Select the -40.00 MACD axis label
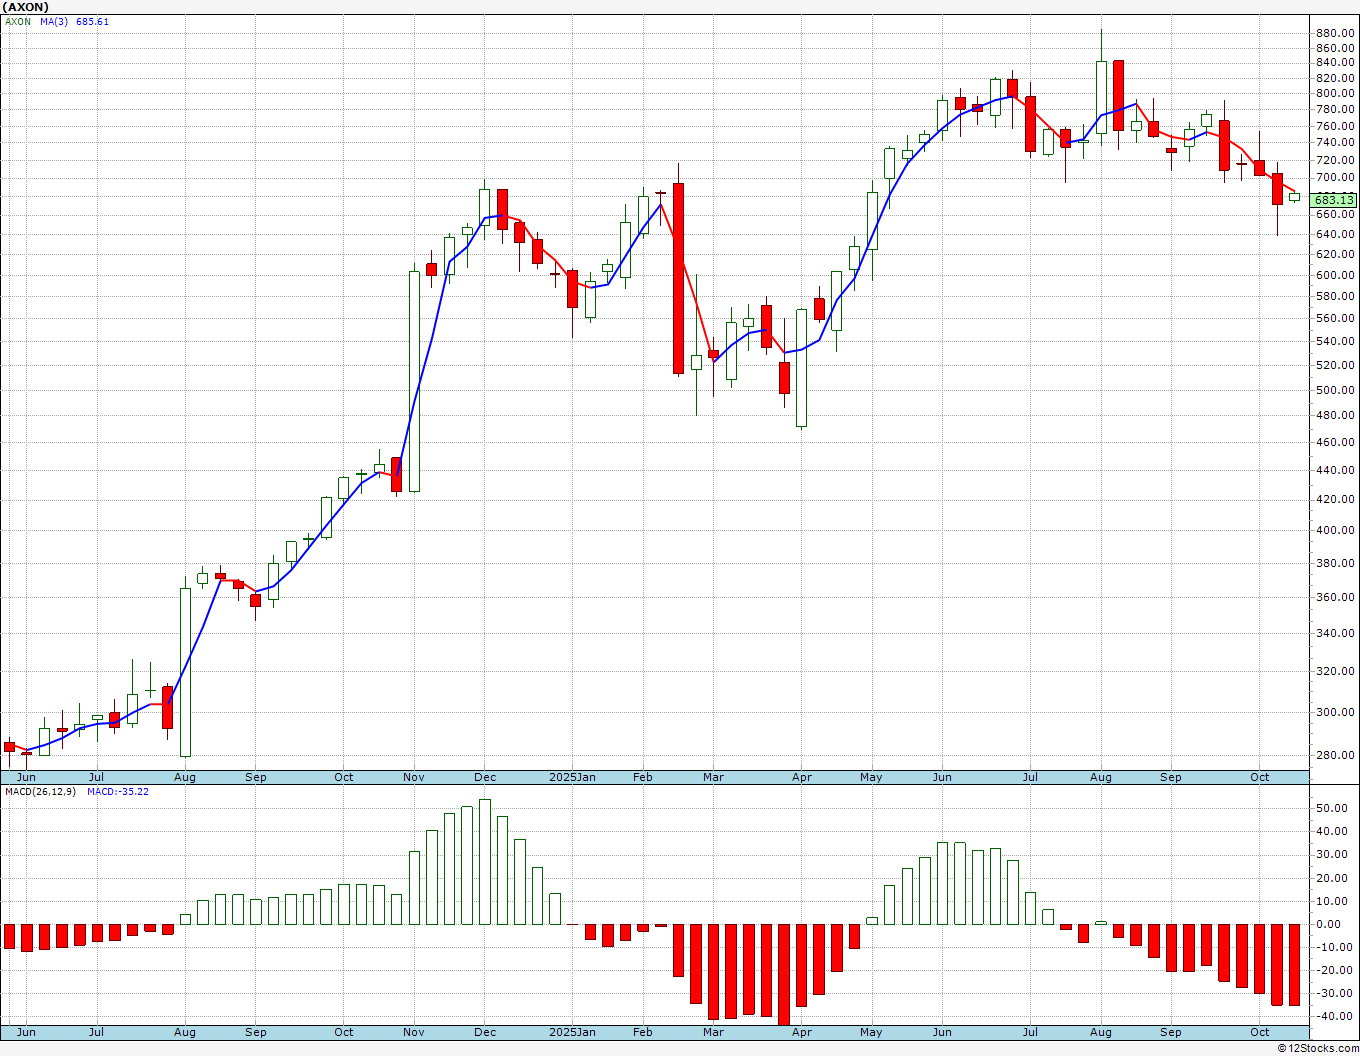The height and width of the screenshot is (1056, 1360). pyautogui.click(x=1333, y=1016)
